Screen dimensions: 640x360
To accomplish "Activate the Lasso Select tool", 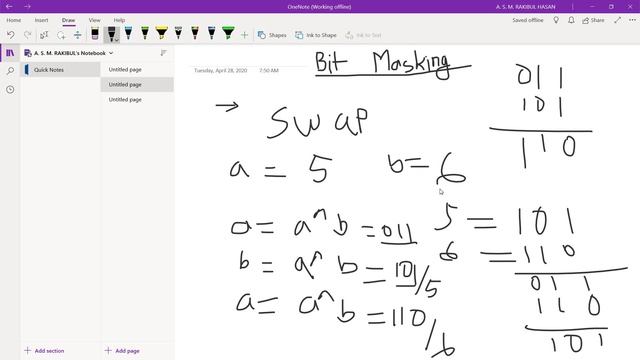I will (x=61, y=35).
